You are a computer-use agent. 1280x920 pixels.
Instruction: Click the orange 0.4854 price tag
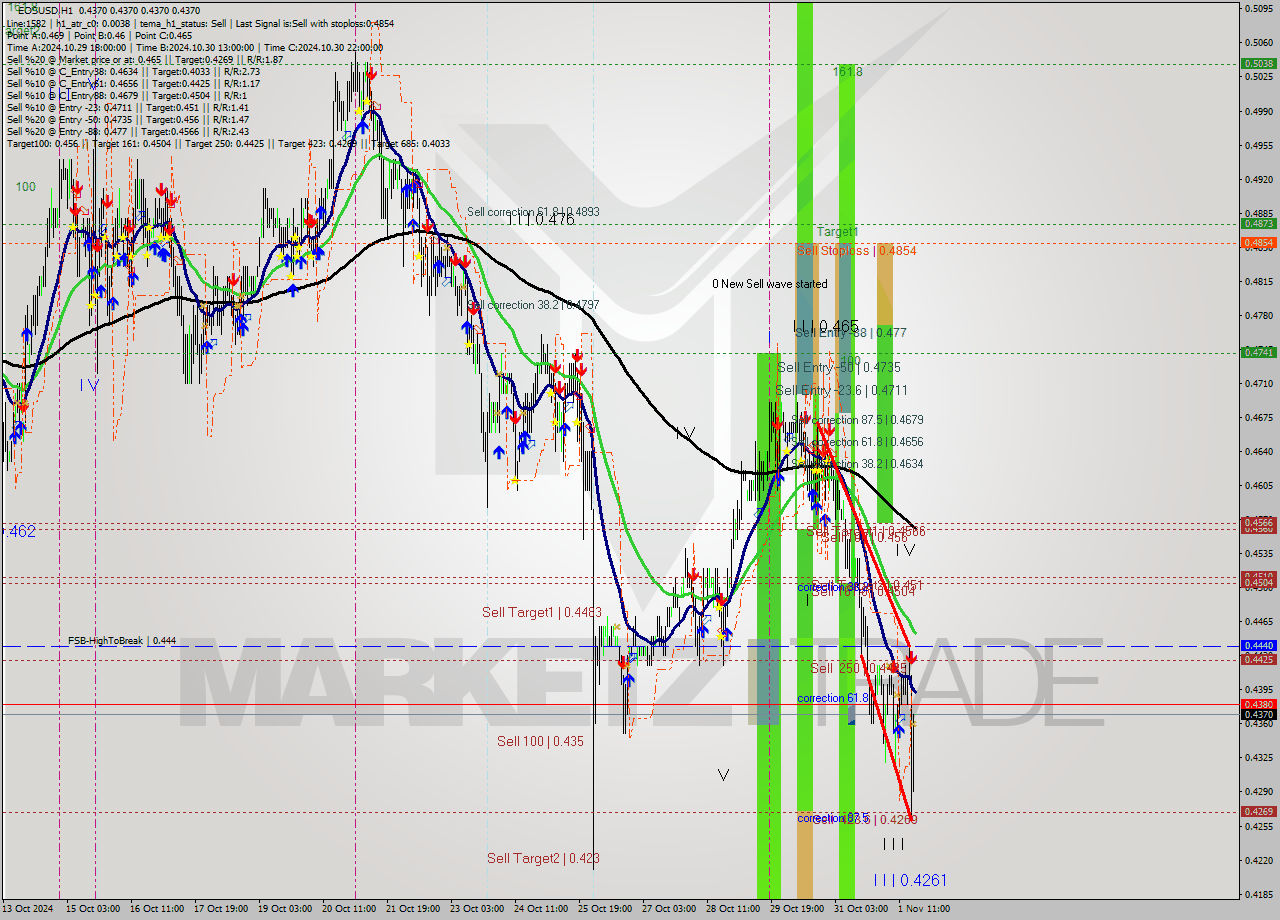(1258, 243)
